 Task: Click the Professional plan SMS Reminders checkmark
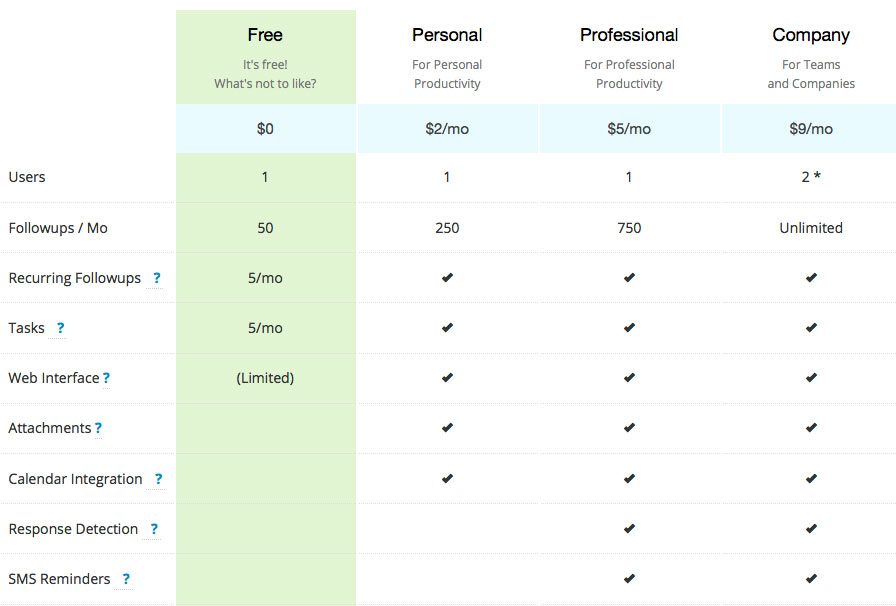pyautogui.click(x=629, y=579)
